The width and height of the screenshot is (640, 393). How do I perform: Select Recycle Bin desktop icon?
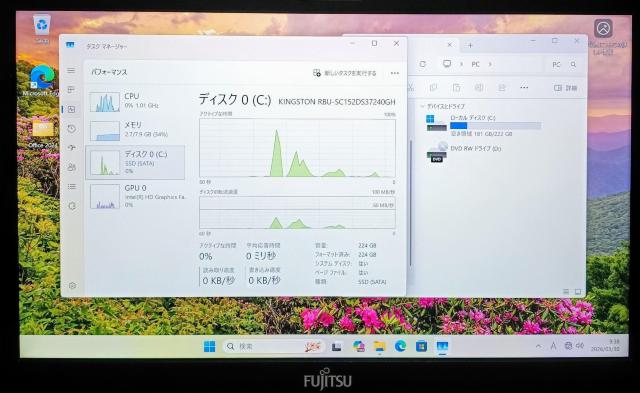point(42,29)
